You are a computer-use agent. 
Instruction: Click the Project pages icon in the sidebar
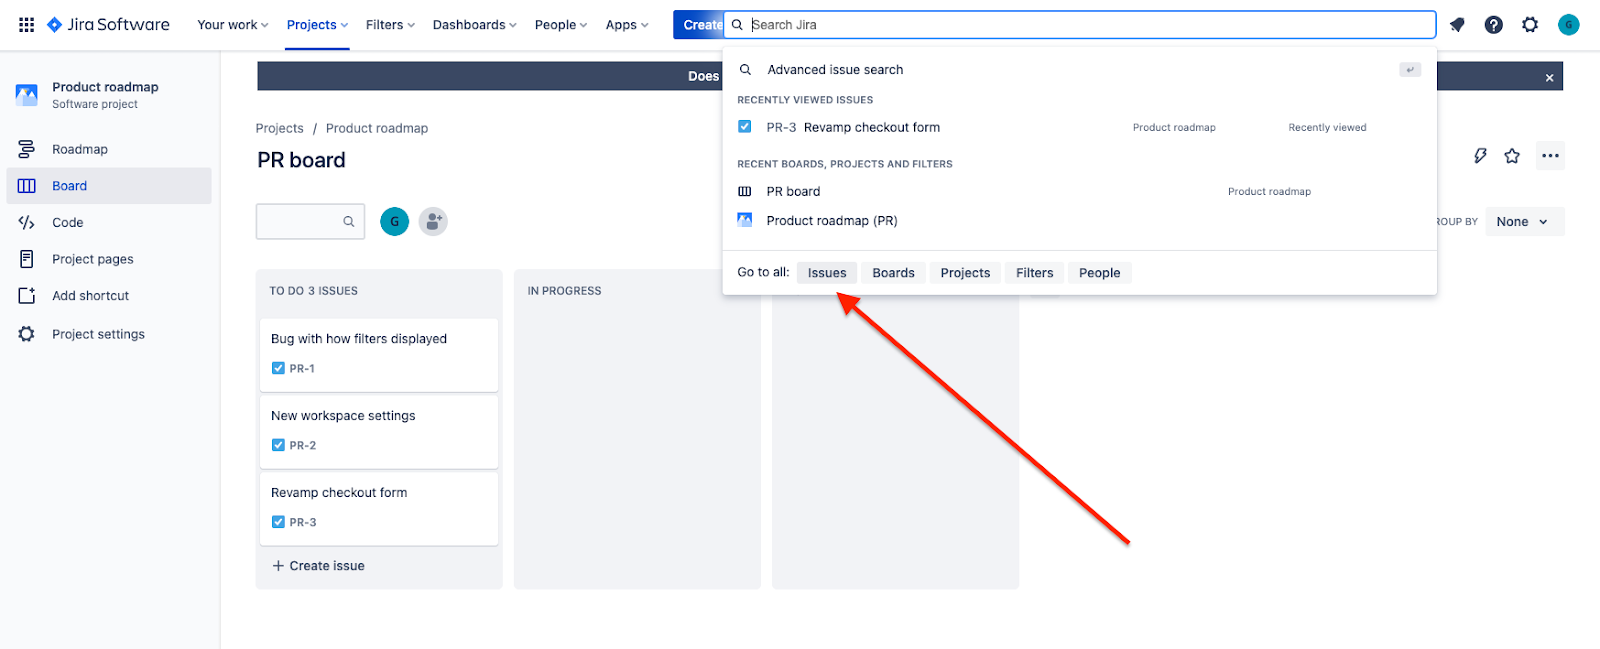coord(27,259)
